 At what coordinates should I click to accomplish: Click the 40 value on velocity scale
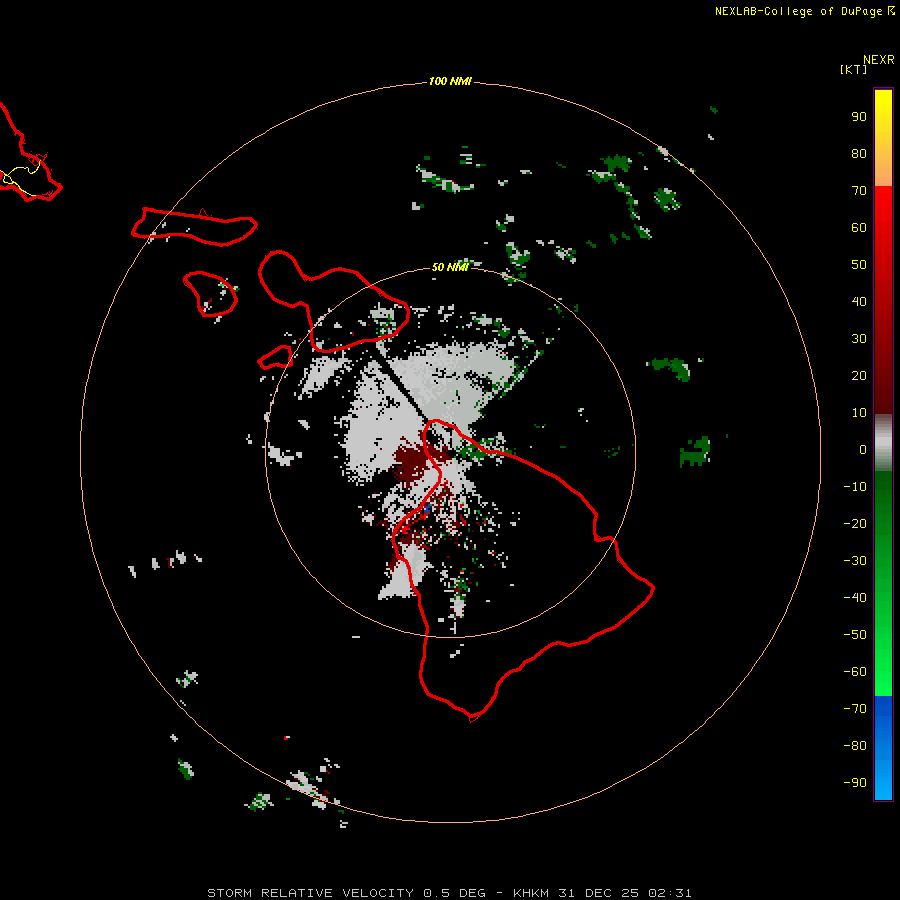pyautogui.click(x=859, y=301)
